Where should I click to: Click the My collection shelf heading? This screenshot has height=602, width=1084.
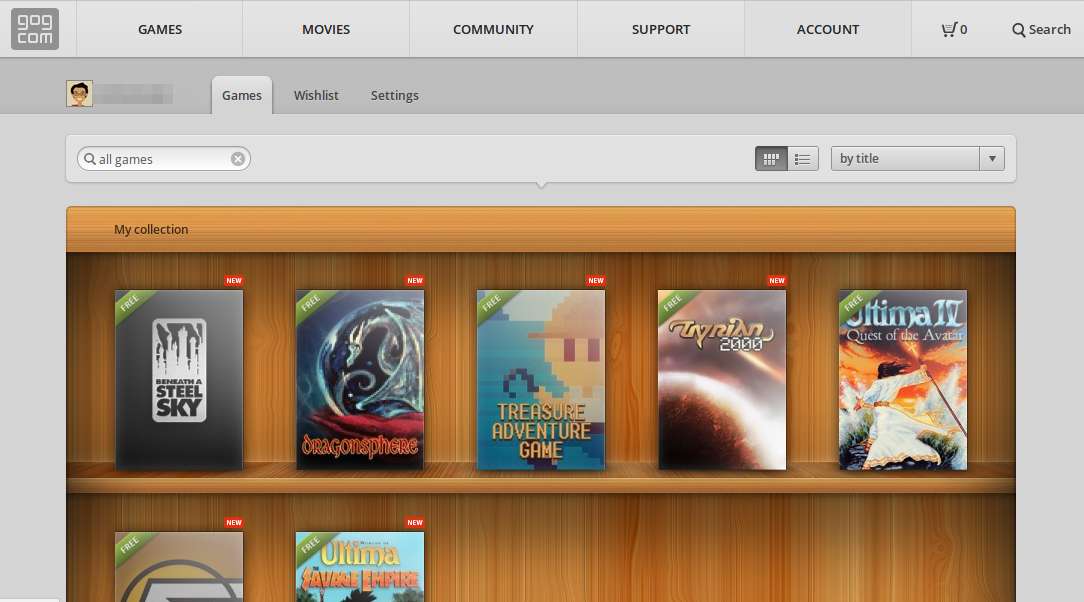[151, 229]
